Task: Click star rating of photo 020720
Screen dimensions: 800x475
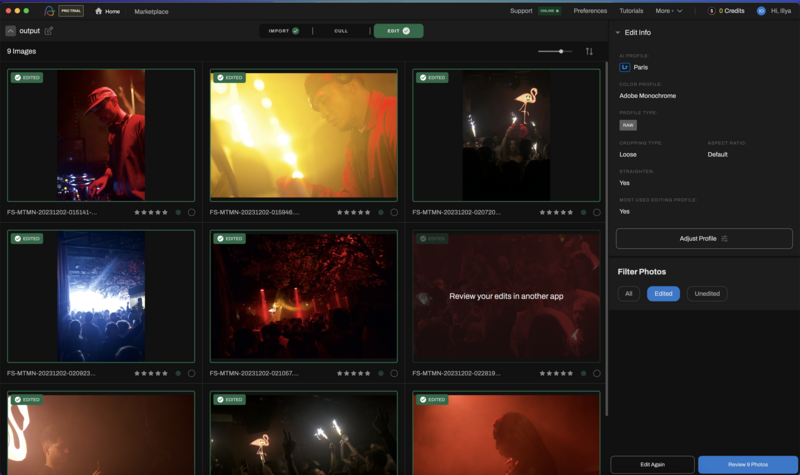Action: 556,212
